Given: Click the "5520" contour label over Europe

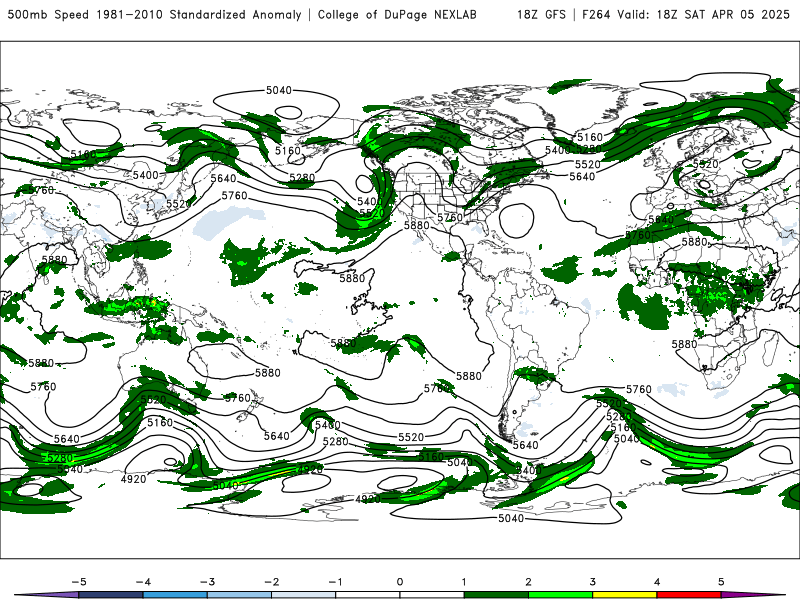Looking at the screenshot, I should (x=706, y=164).
